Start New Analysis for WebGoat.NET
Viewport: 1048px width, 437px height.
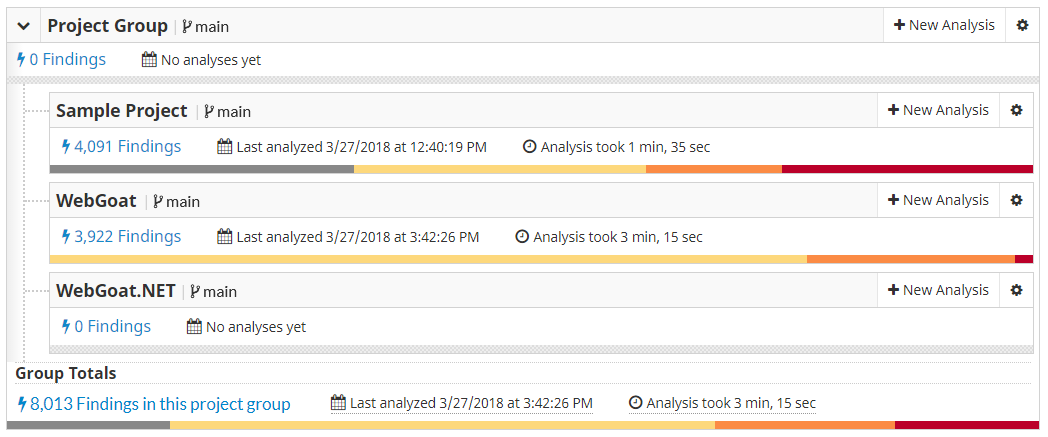(x=938, y=290)
